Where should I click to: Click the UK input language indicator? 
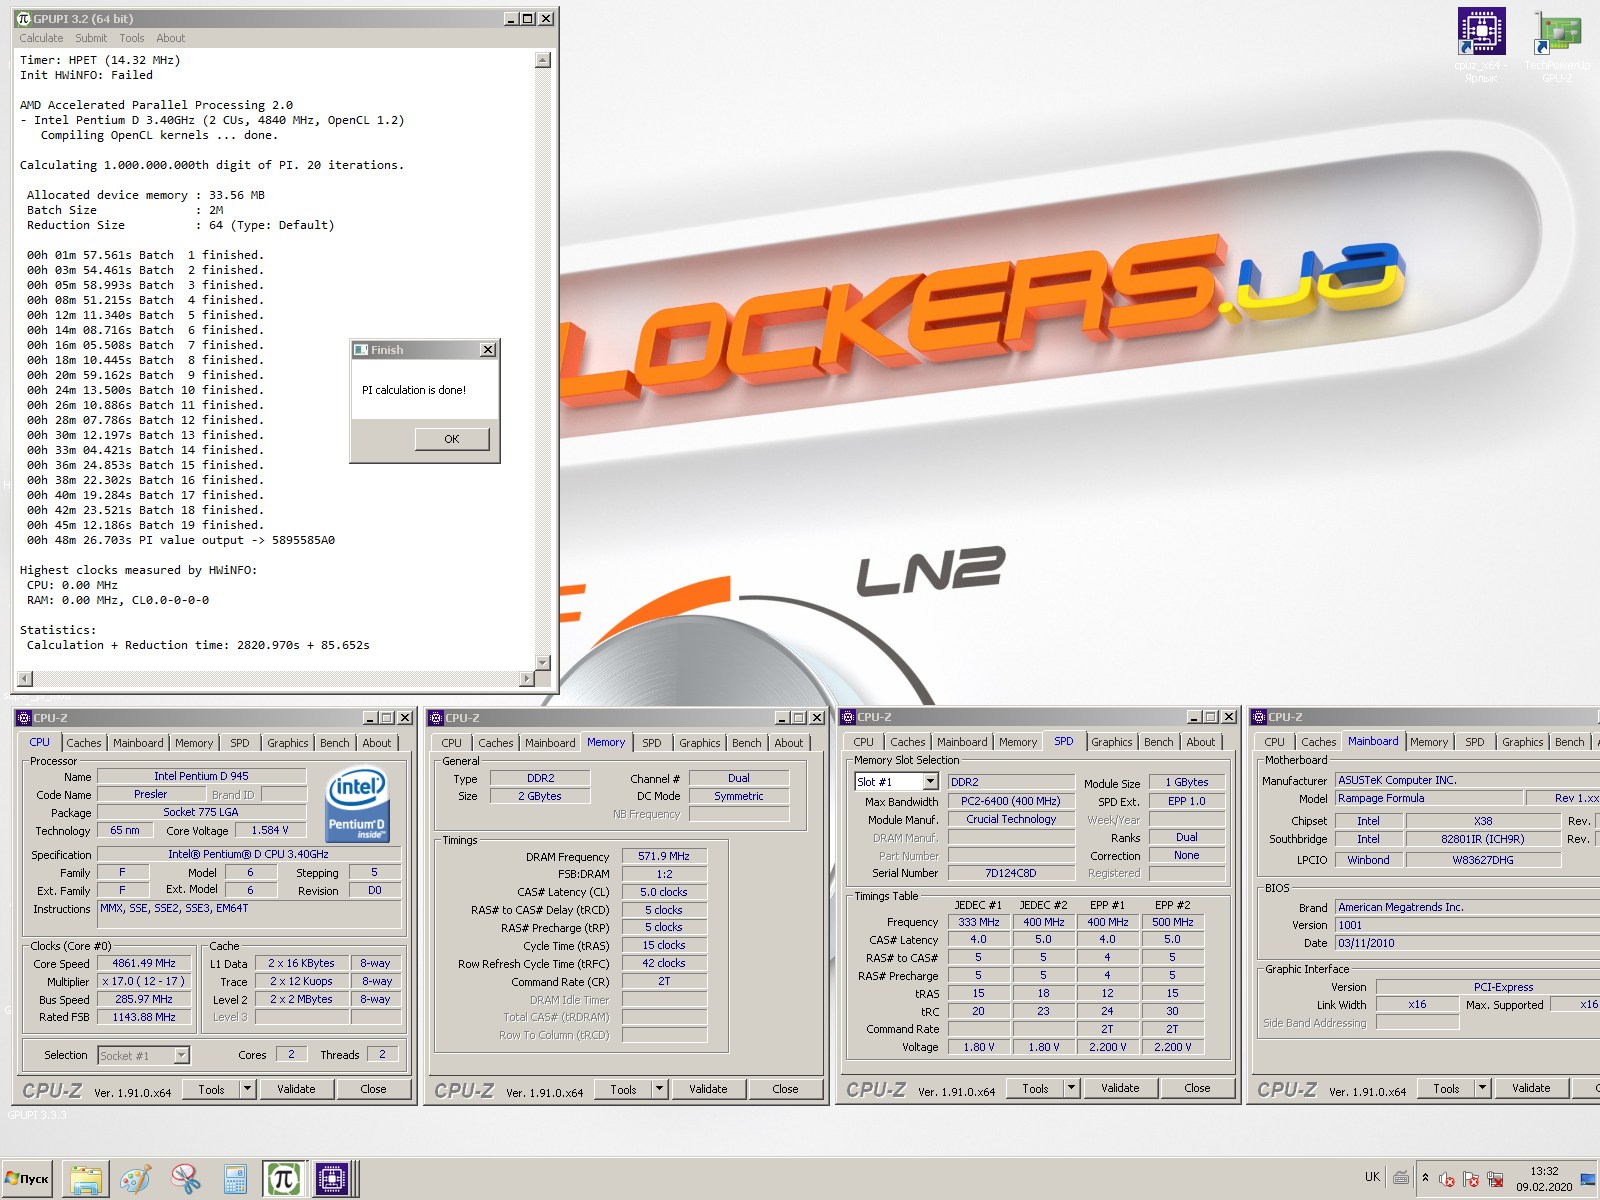pyautogui.click(x=1372, y=1177)
